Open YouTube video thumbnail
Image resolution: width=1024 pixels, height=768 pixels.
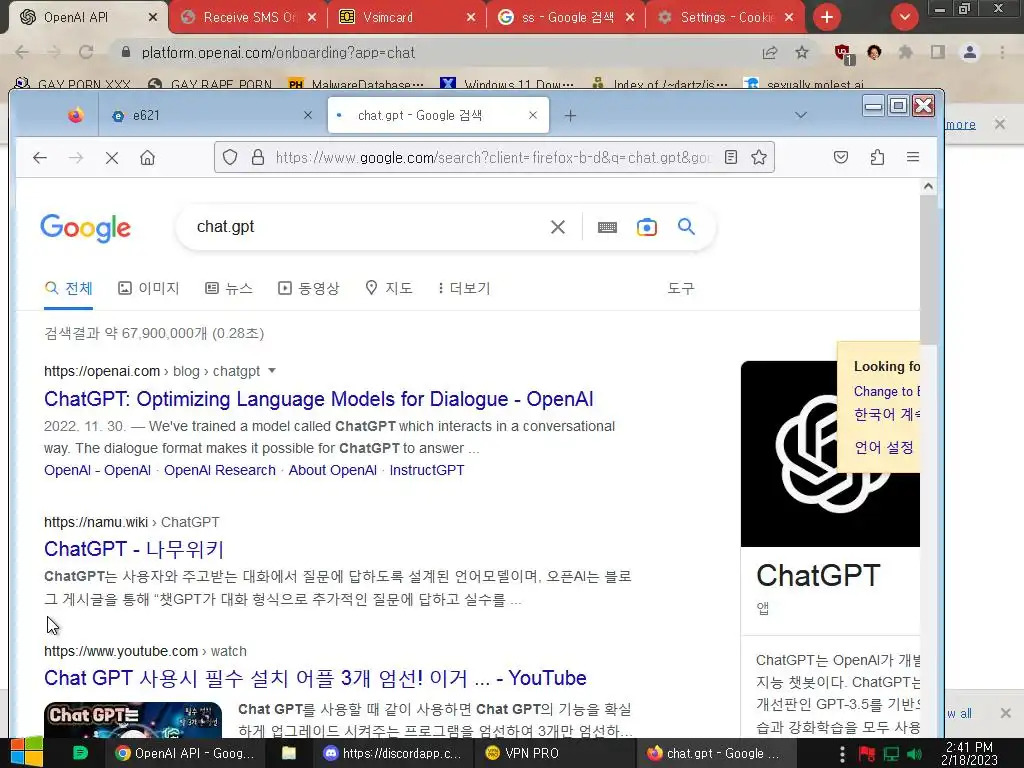point(133,720)
